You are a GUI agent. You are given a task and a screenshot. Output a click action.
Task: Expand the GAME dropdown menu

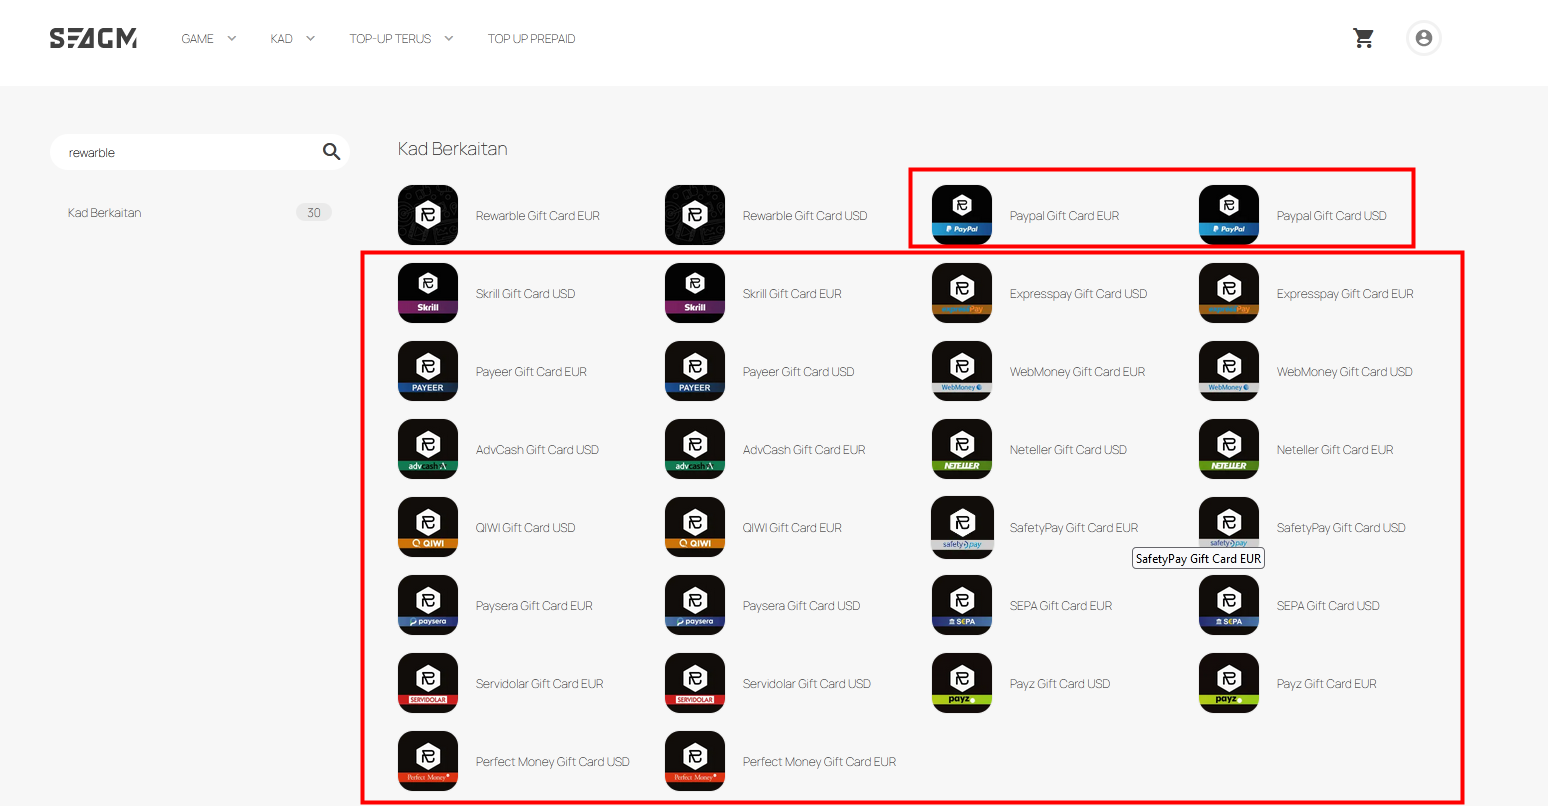tap(209, 39)
